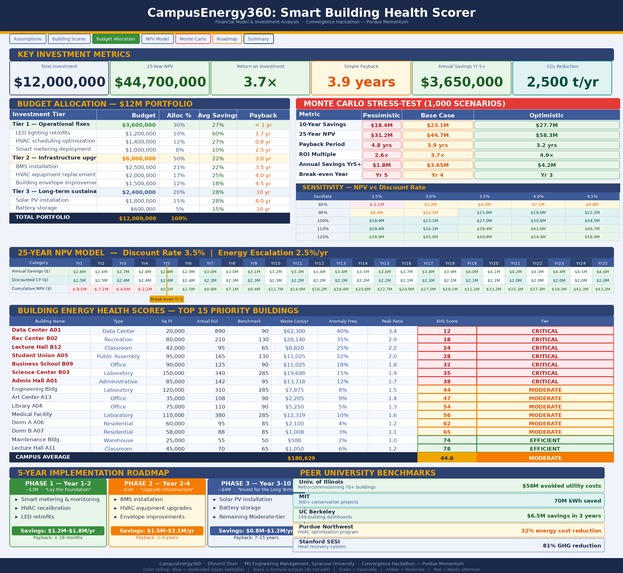Click the Cumulative NPV row label
The width and height of the screenshot is (623, 573).
coord(32,288)
